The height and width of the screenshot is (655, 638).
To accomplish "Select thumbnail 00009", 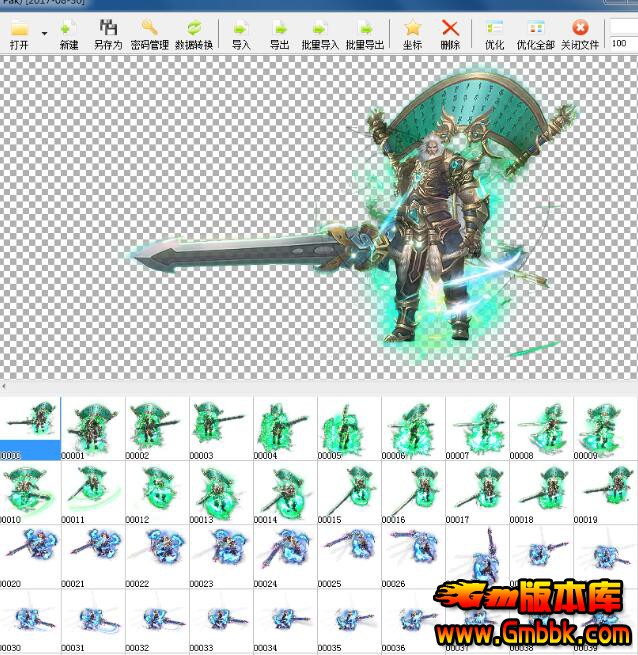I will pos(605,429).
